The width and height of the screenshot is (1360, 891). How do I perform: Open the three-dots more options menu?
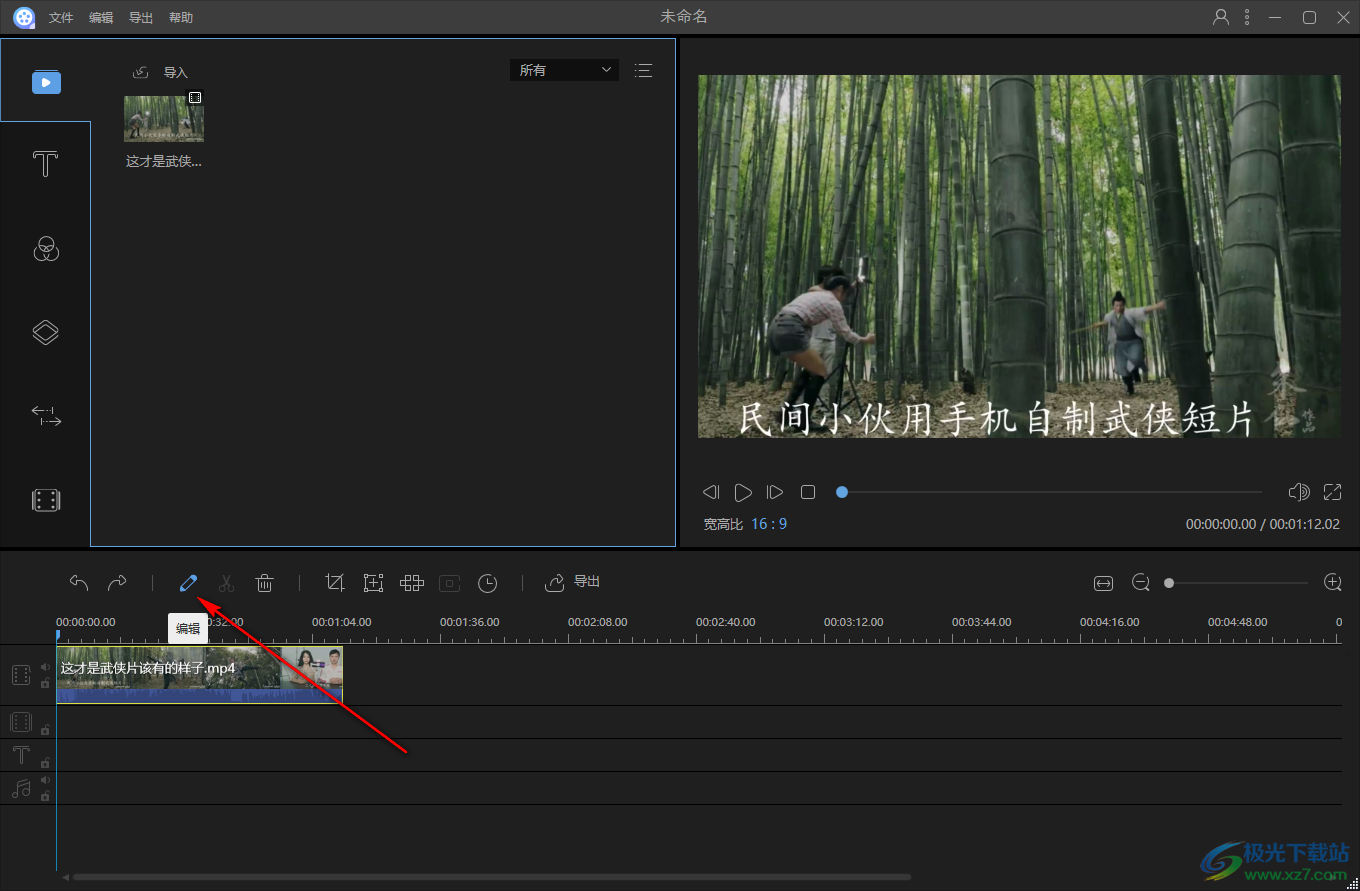click(x=1247, y=17)
